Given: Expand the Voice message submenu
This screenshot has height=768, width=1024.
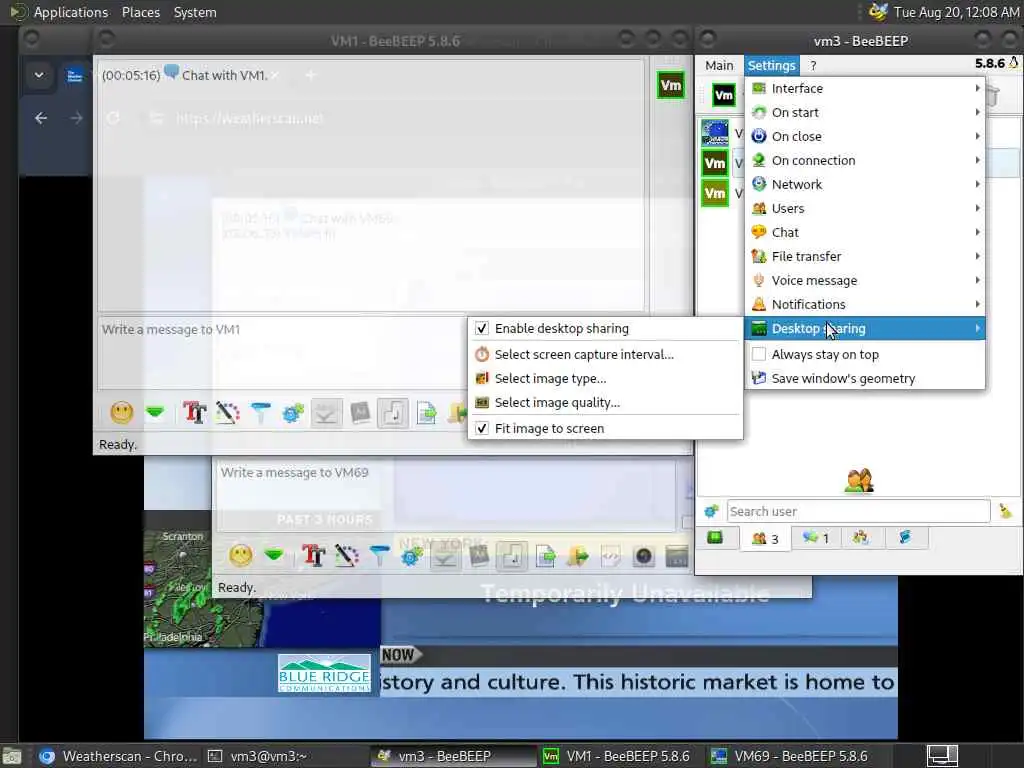Looking at the screenshot, I should 865,280.
